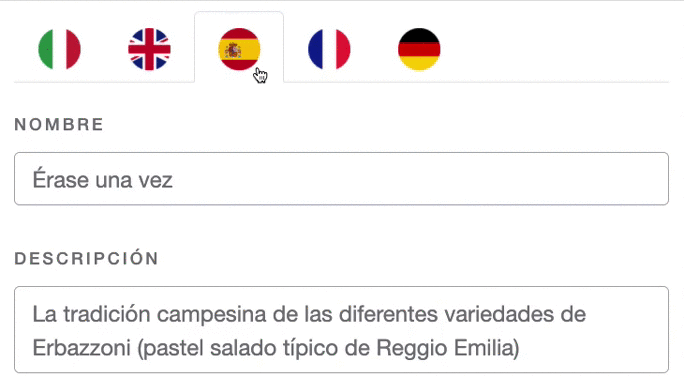Click 'pastel salado' in the description text
684x392 pixels.
click(211, 348)
